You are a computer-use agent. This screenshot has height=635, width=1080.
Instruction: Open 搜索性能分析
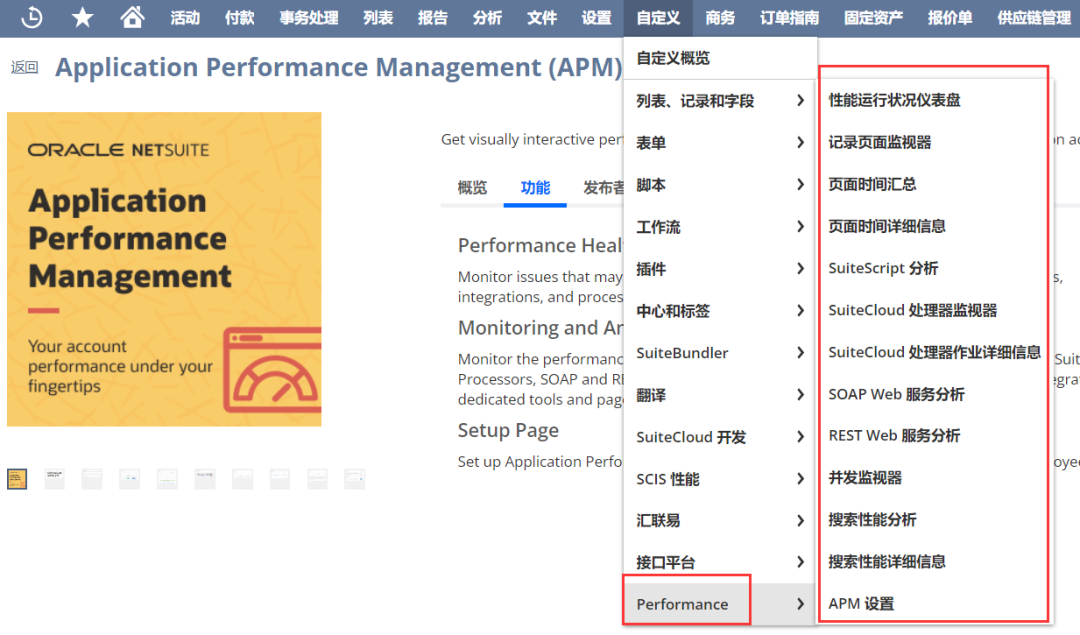[x=872, y=520]
